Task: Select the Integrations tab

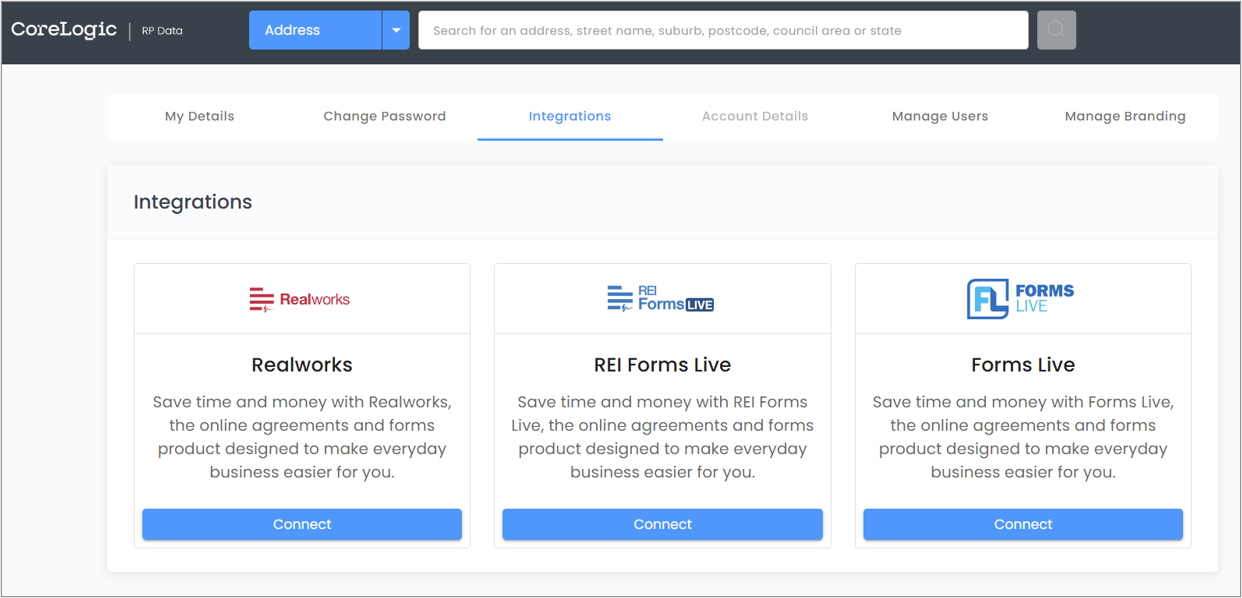Action: (x=570, y=116)
